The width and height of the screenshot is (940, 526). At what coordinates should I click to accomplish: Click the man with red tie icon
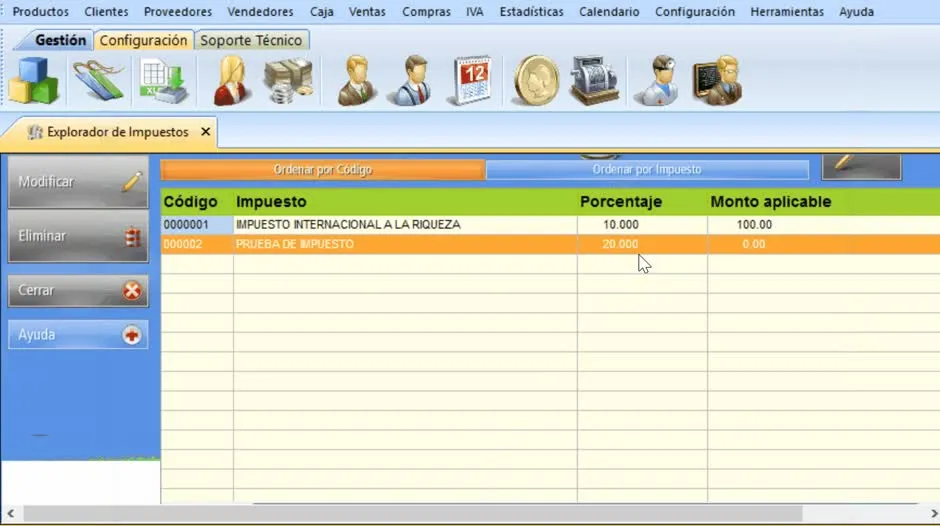pyautogui.click(x=412, y=80)
